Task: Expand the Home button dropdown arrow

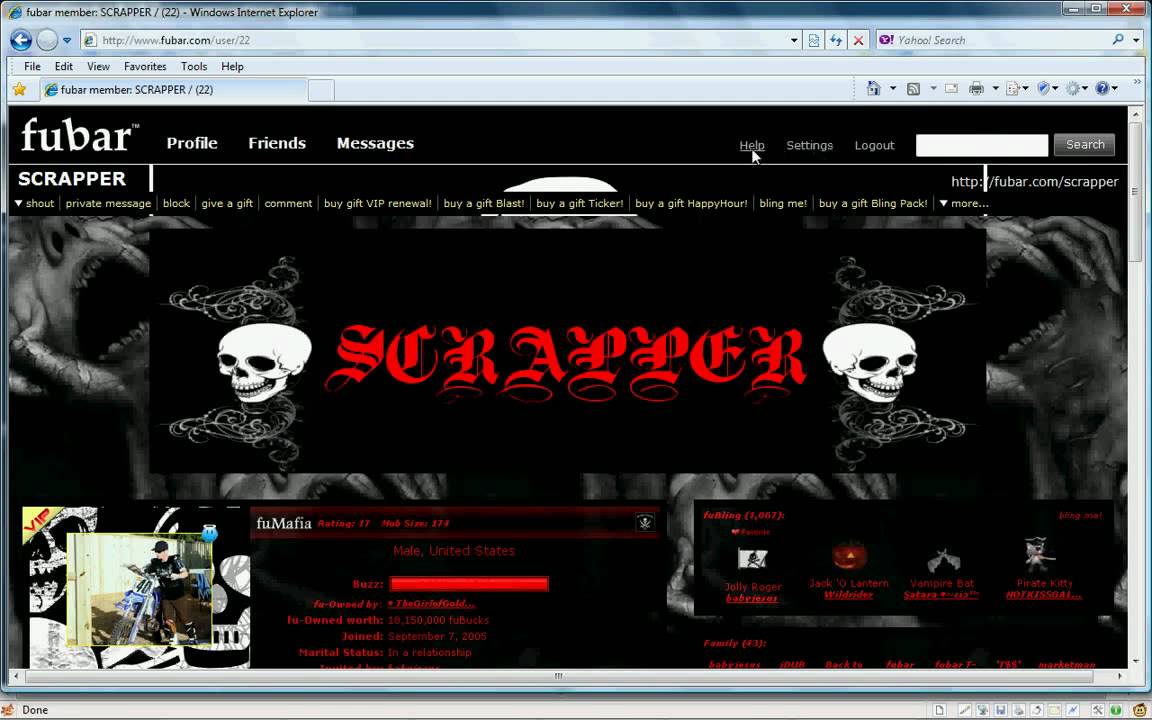Action: [893, 89]
